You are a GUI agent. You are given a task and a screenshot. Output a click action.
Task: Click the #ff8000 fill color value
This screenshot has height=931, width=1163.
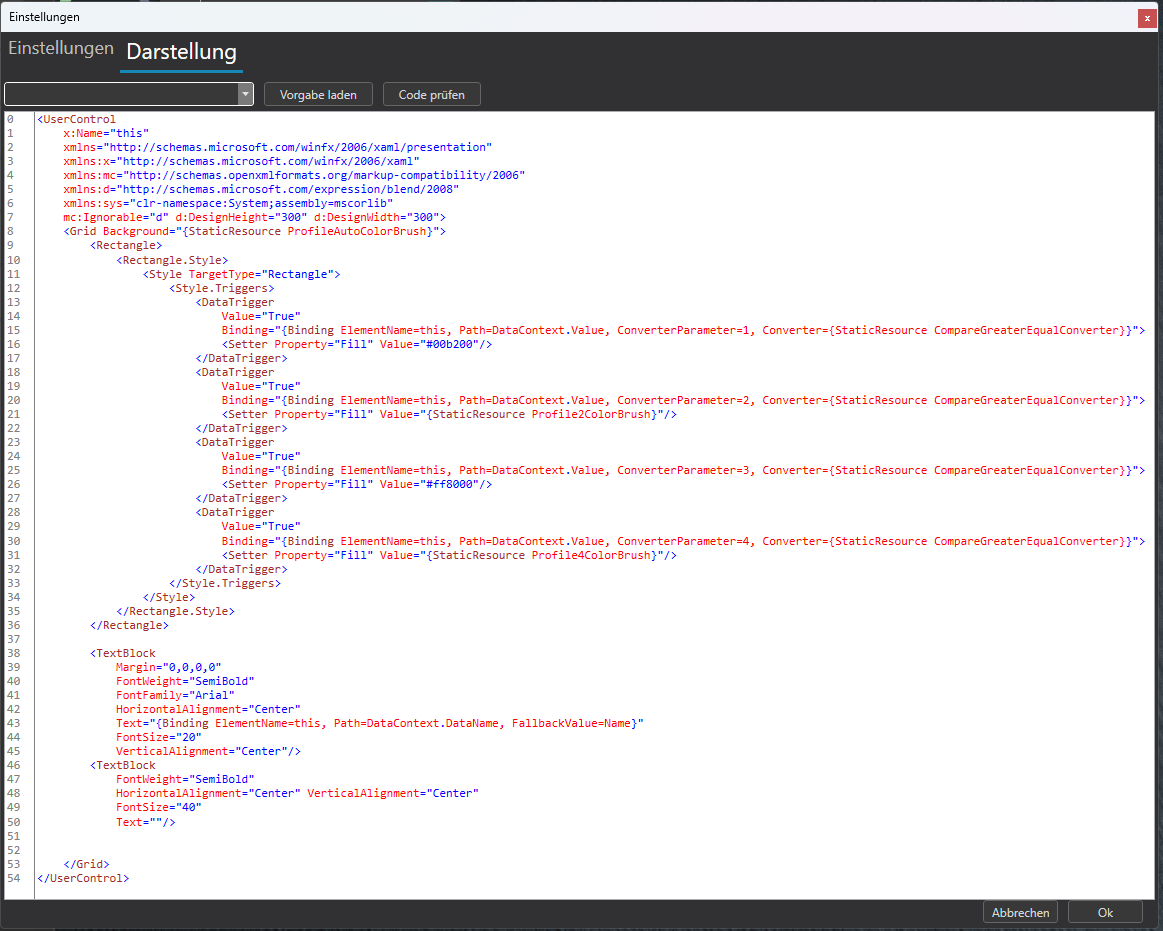pos(451,484)
